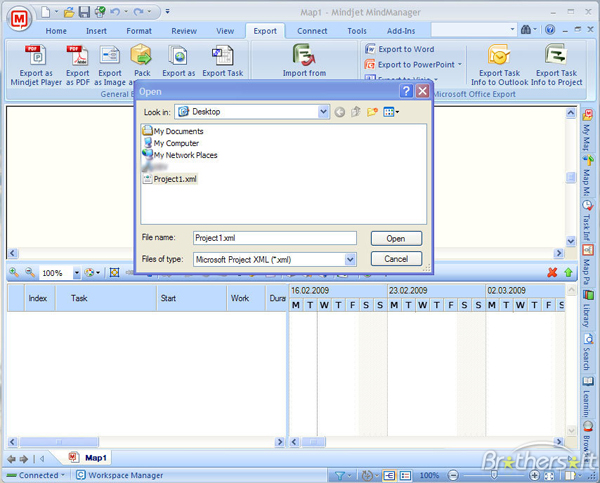Image resolution: width=600 pixels, height=483 pixels.
Task: Switch to the Insert ribbon tab
Action: [97, 31]
